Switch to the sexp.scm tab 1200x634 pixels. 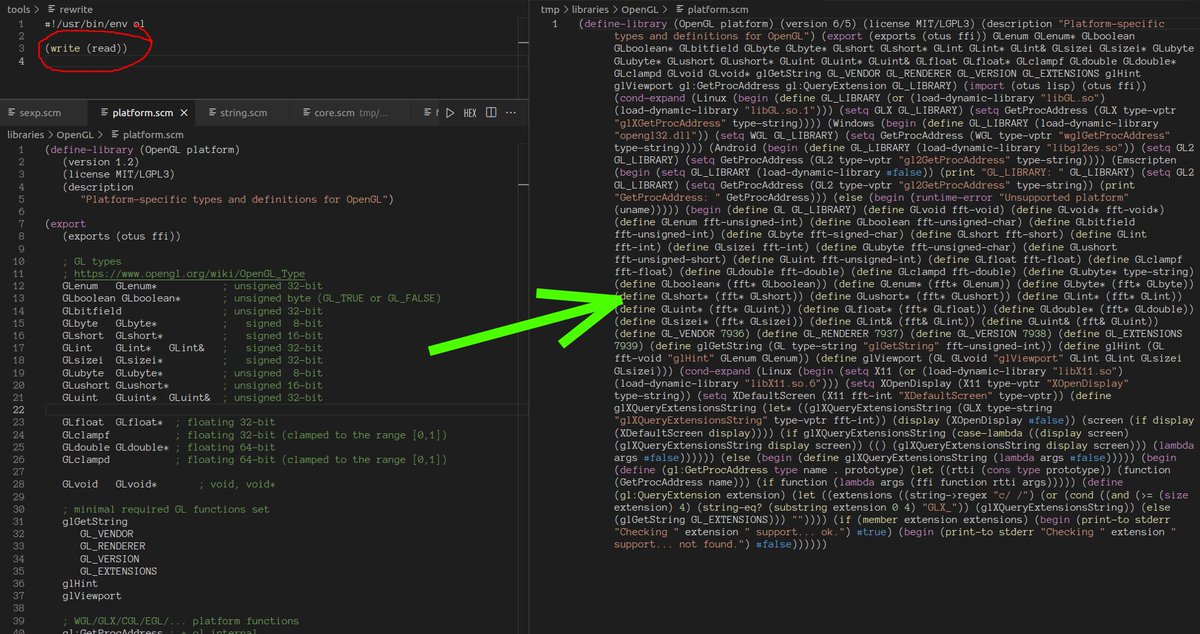40,113
